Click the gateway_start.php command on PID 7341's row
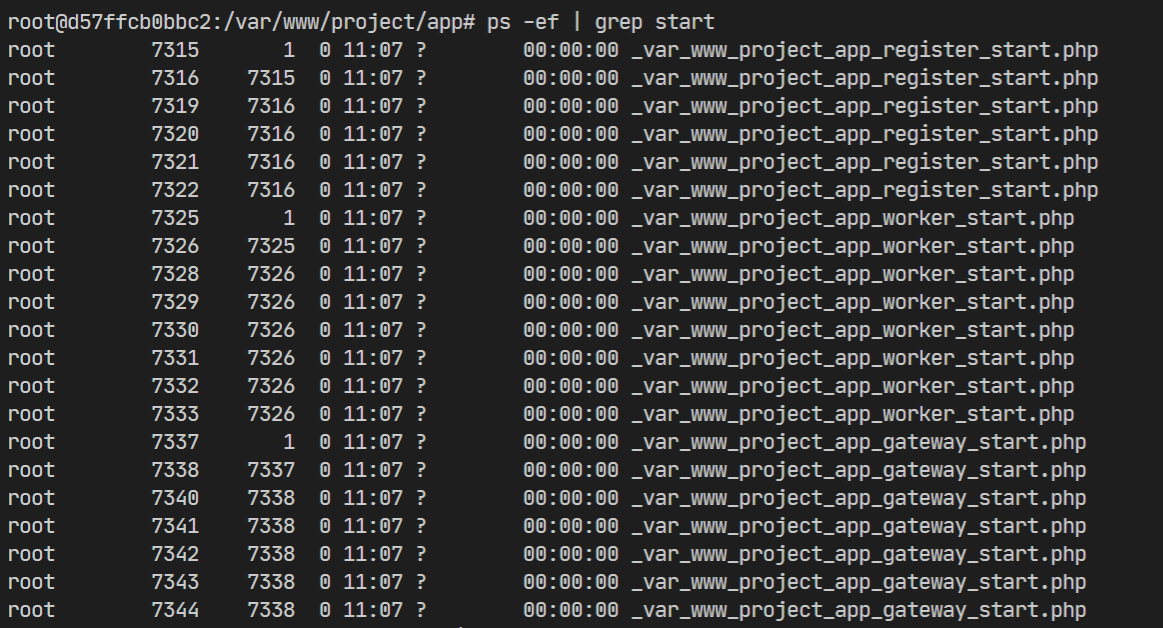This screenshot has height=628, width=1163. 858,526
